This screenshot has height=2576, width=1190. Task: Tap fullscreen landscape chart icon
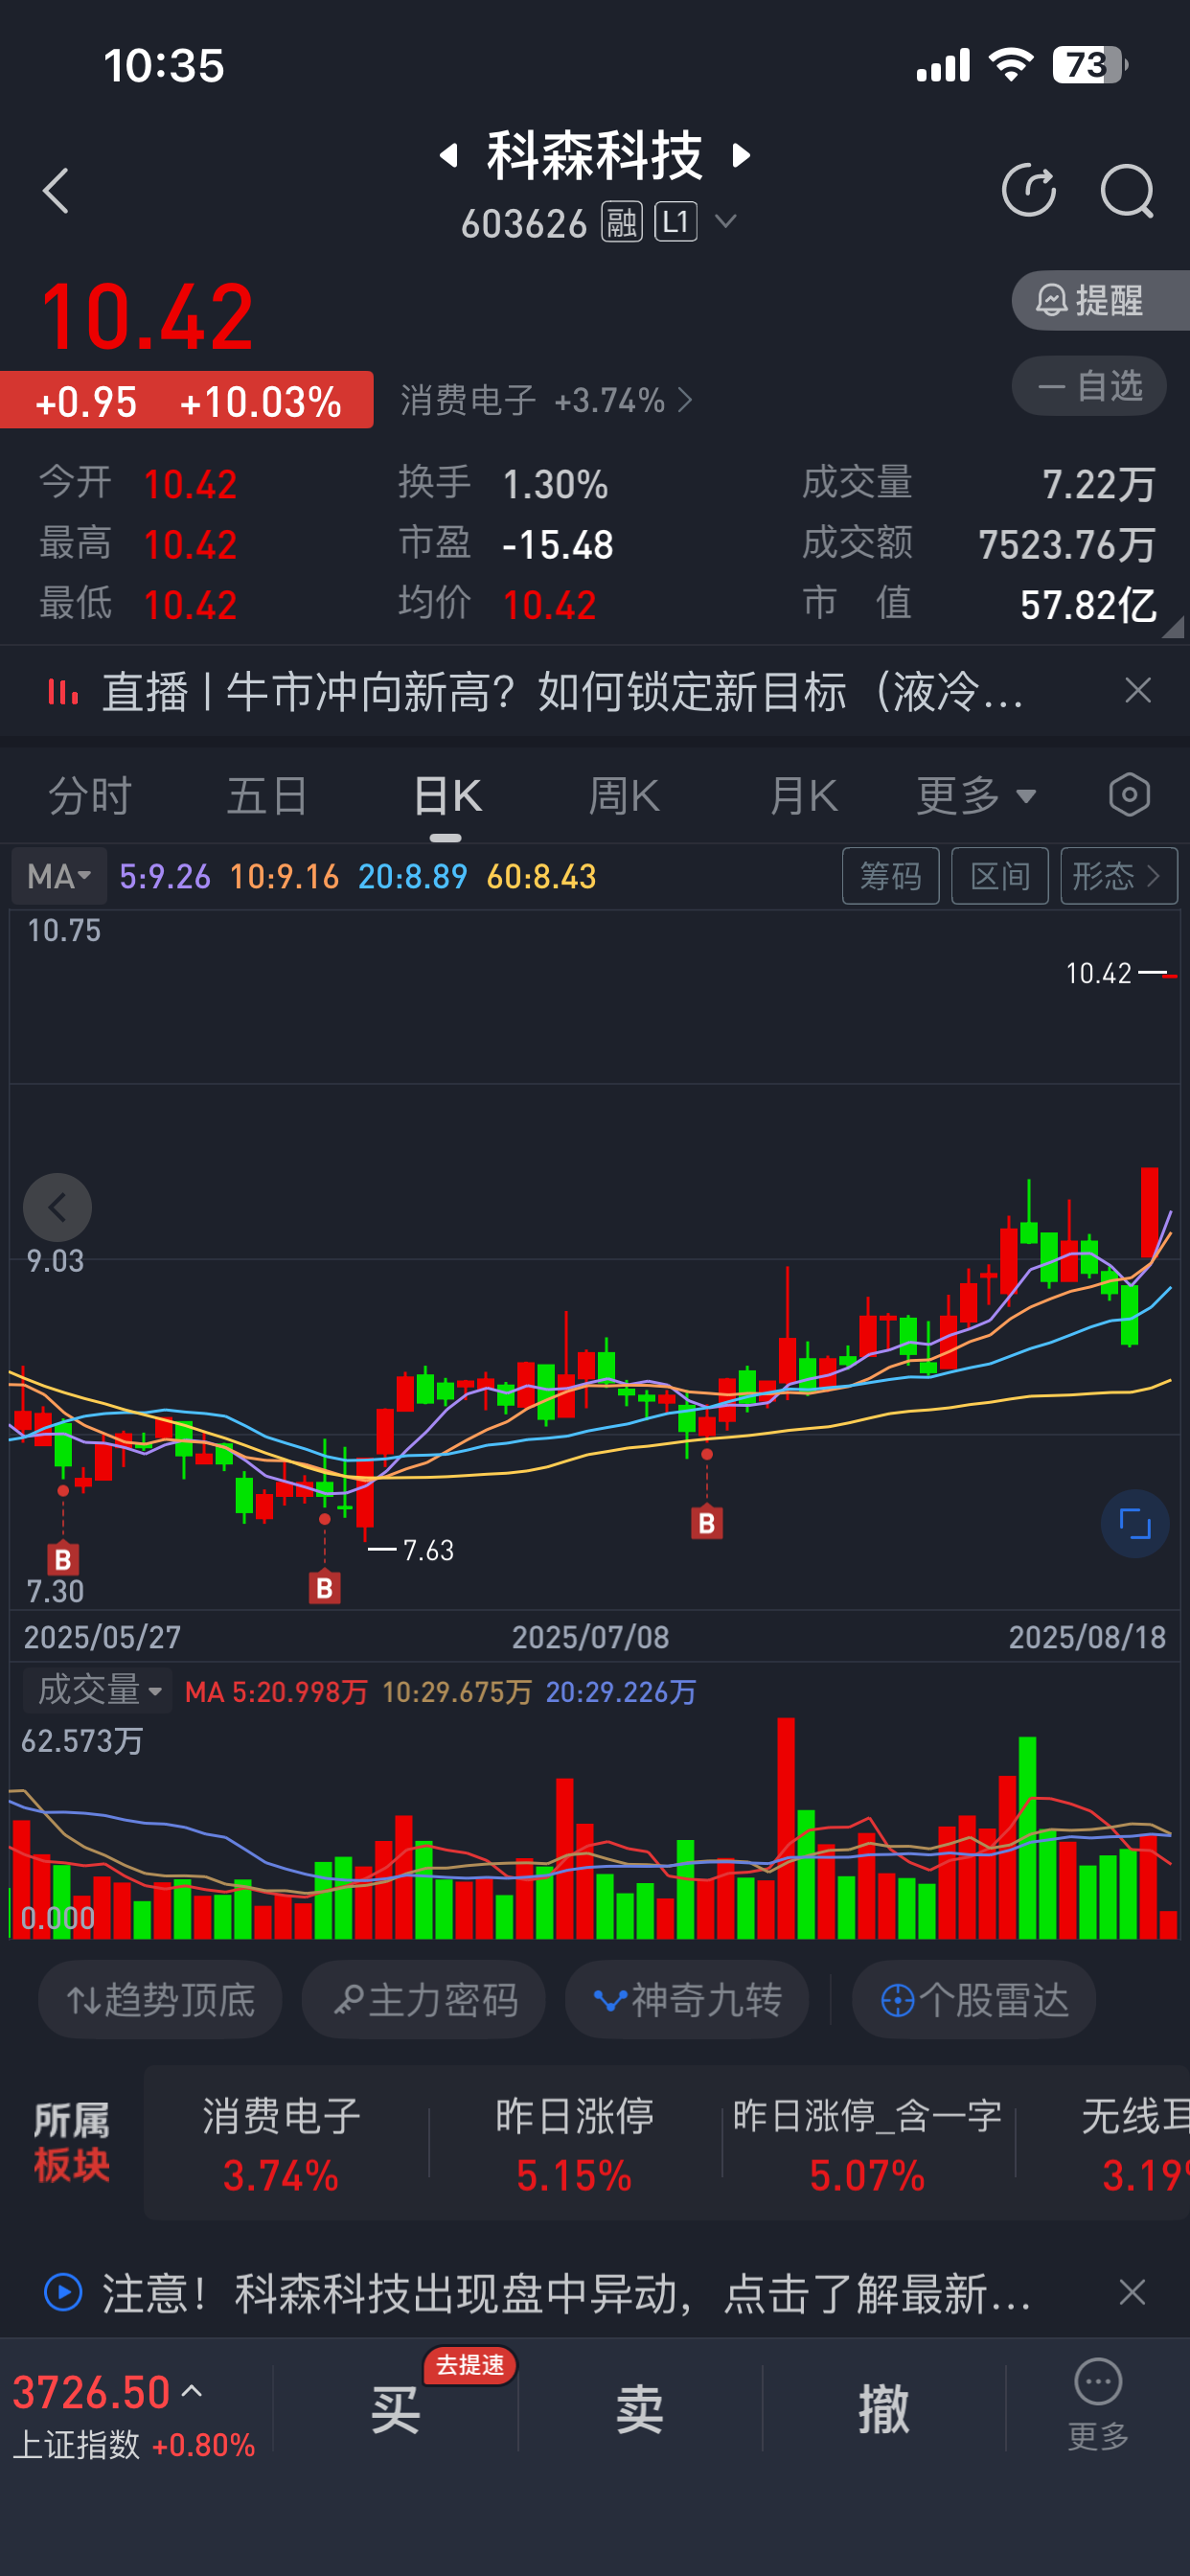click(1135, 1524)
